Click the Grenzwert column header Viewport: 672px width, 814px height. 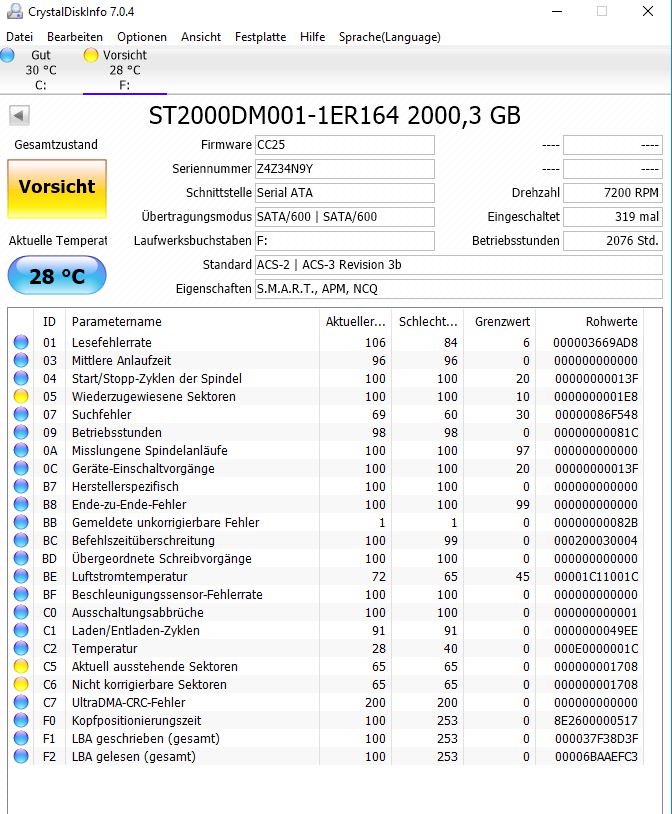[x=500, y=321]
